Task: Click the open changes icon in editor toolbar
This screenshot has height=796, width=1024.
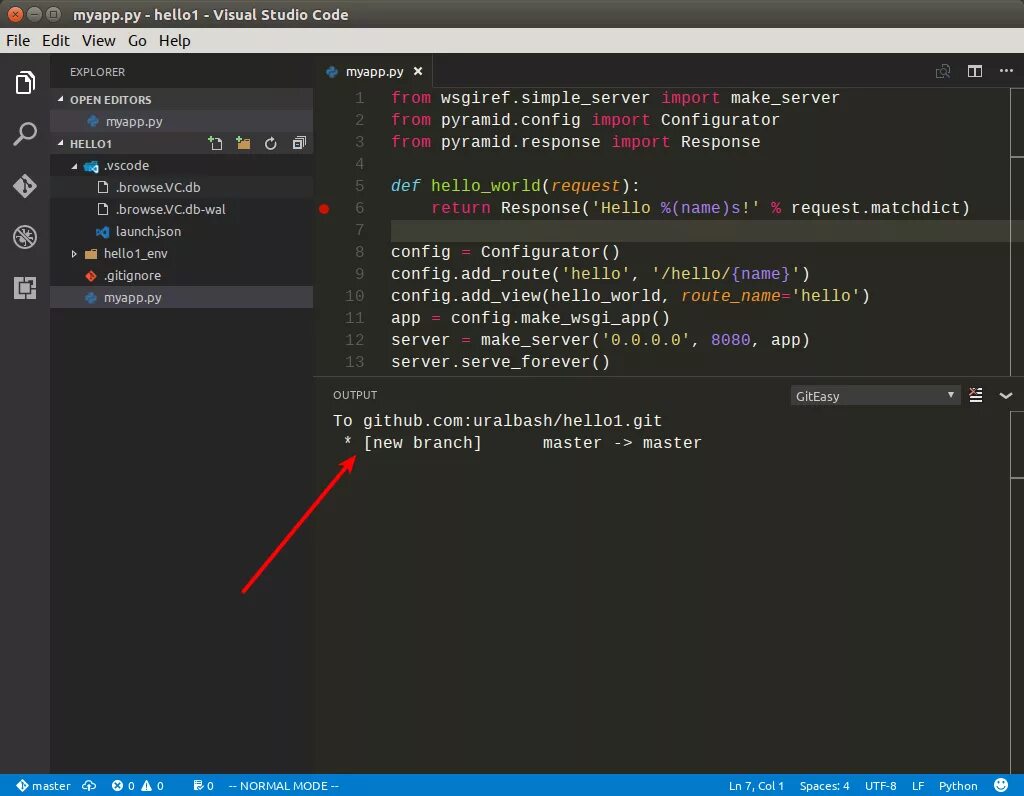Action: 942,71
